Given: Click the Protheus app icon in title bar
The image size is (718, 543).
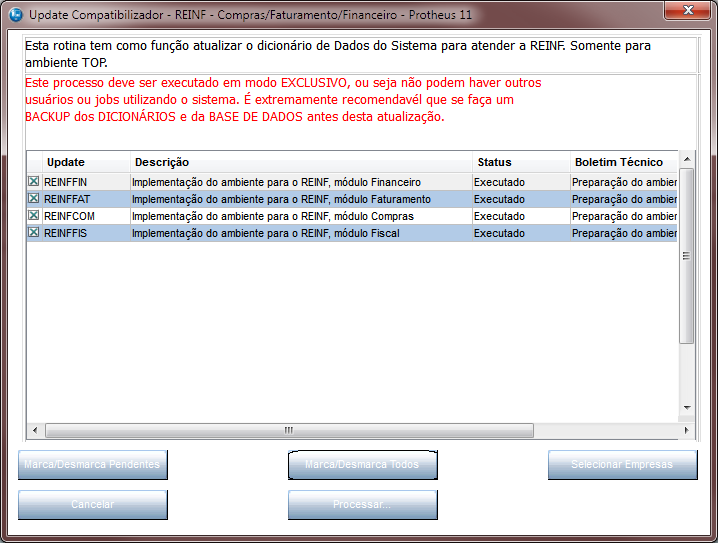Looking at the screenshot, I should pyautogui.click(x=16, y=15).
